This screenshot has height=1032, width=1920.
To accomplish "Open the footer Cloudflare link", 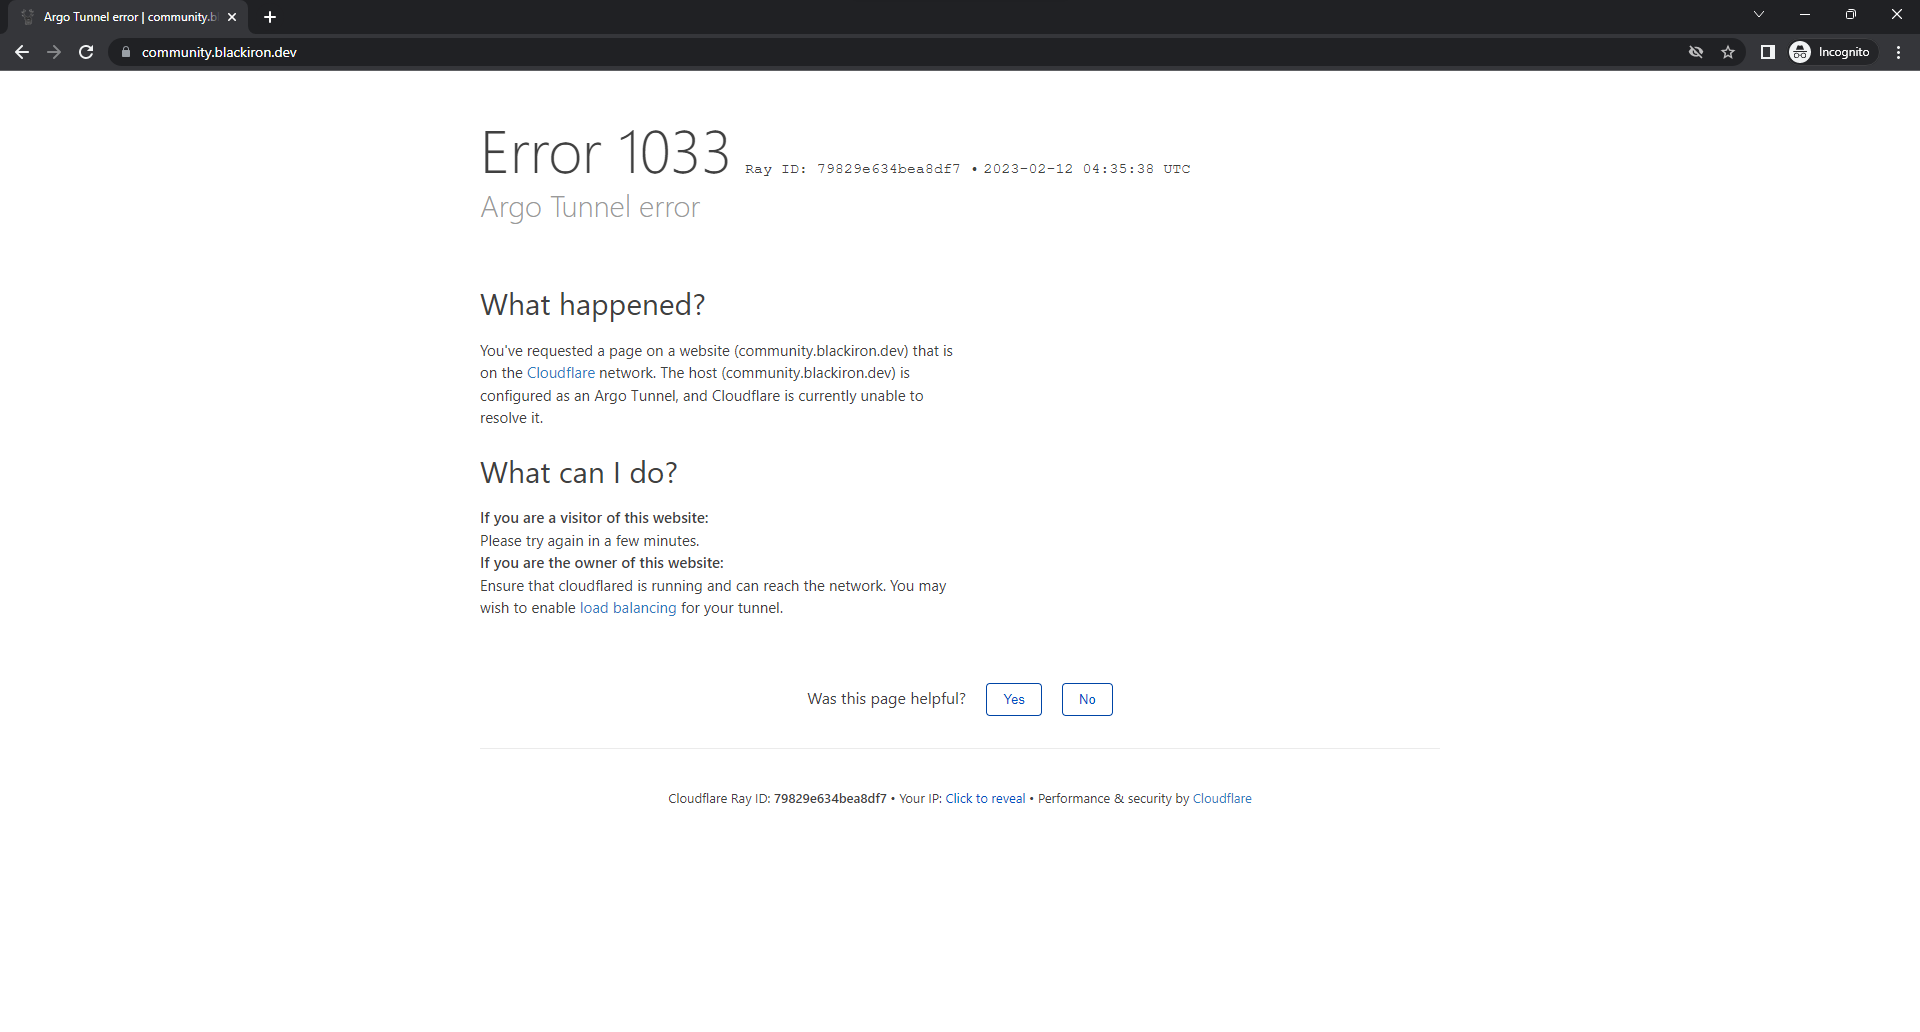I will (1222, 798).
